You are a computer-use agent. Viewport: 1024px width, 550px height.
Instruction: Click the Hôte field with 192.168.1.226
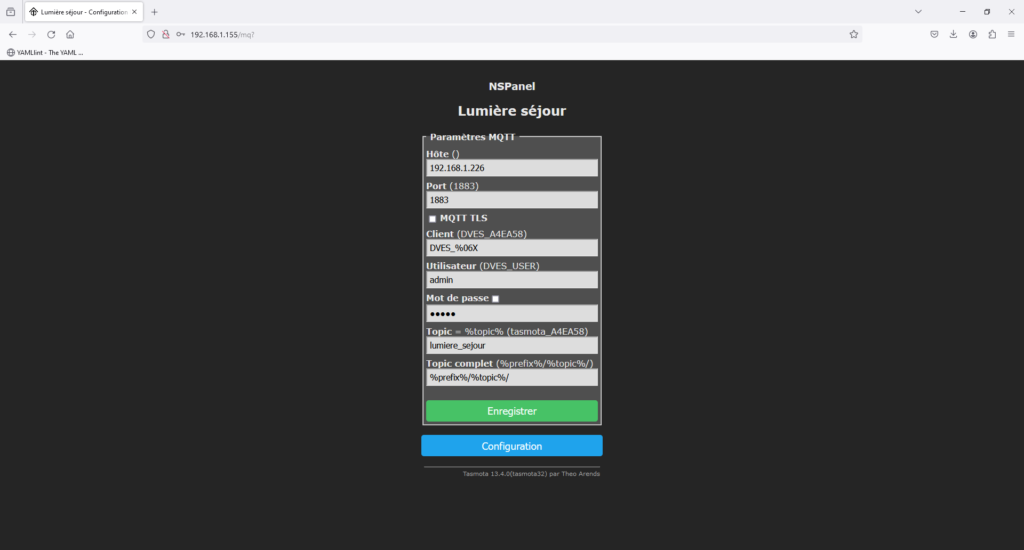(512, 168)
